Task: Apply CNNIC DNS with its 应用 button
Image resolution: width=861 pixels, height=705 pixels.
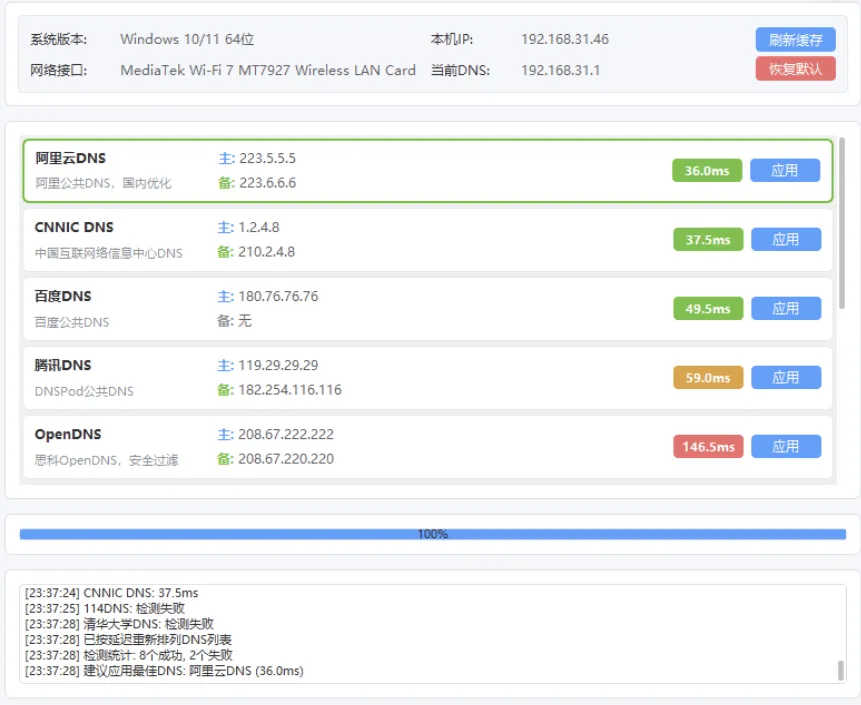Action: pyautogui.click(x=785, y=239)
